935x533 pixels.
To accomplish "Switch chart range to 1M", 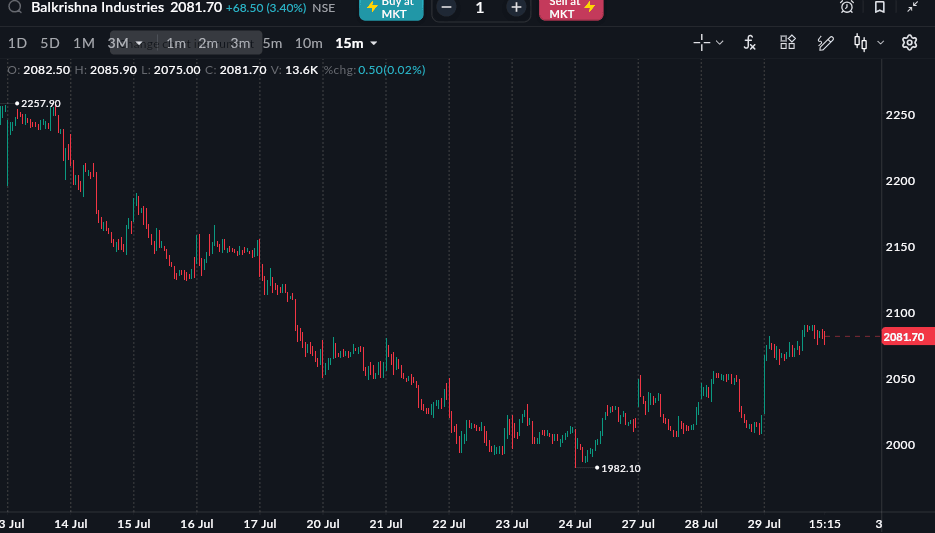I will (84, 44).
